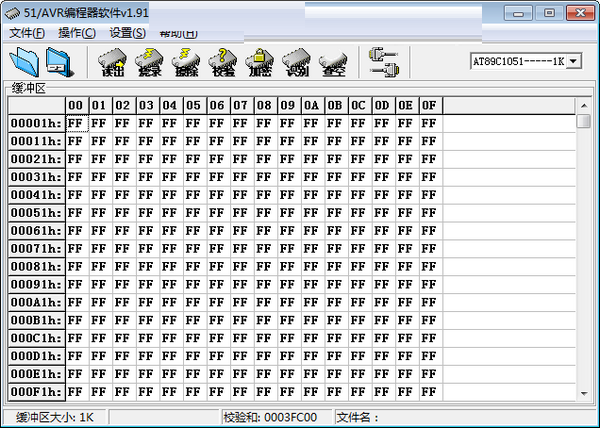
Task: Click column header 08
Action: pyautogui.click(x=266, y=106)
